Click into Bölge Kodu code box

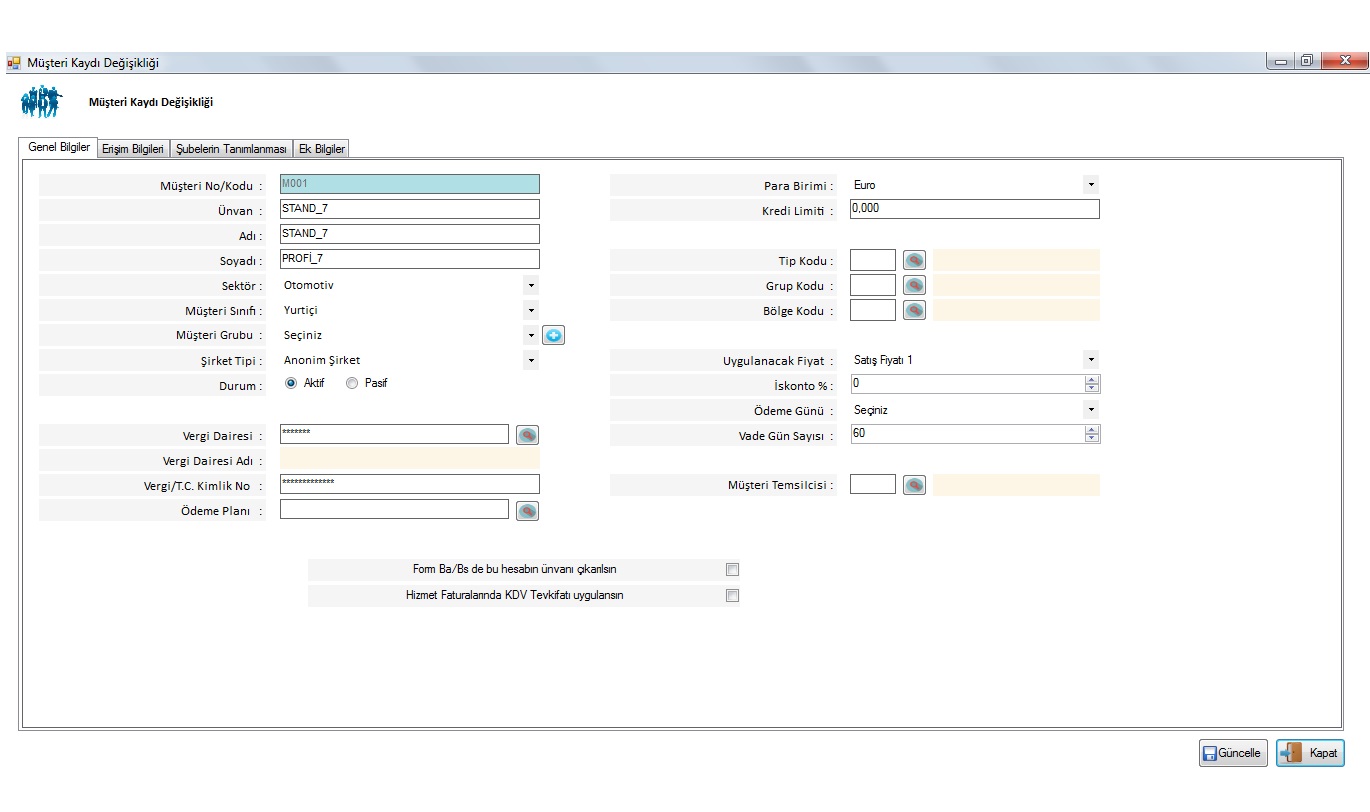click(x=873, y=310)
